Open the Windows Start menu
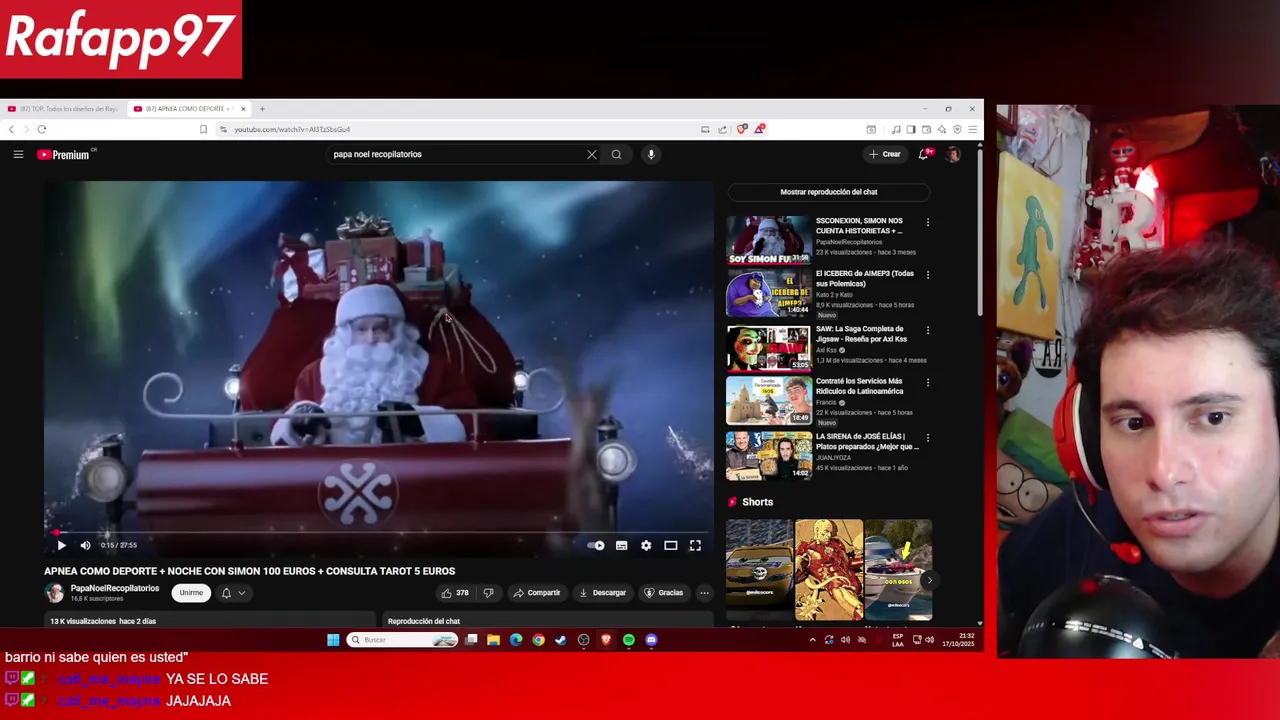 (x=333, y=640)
